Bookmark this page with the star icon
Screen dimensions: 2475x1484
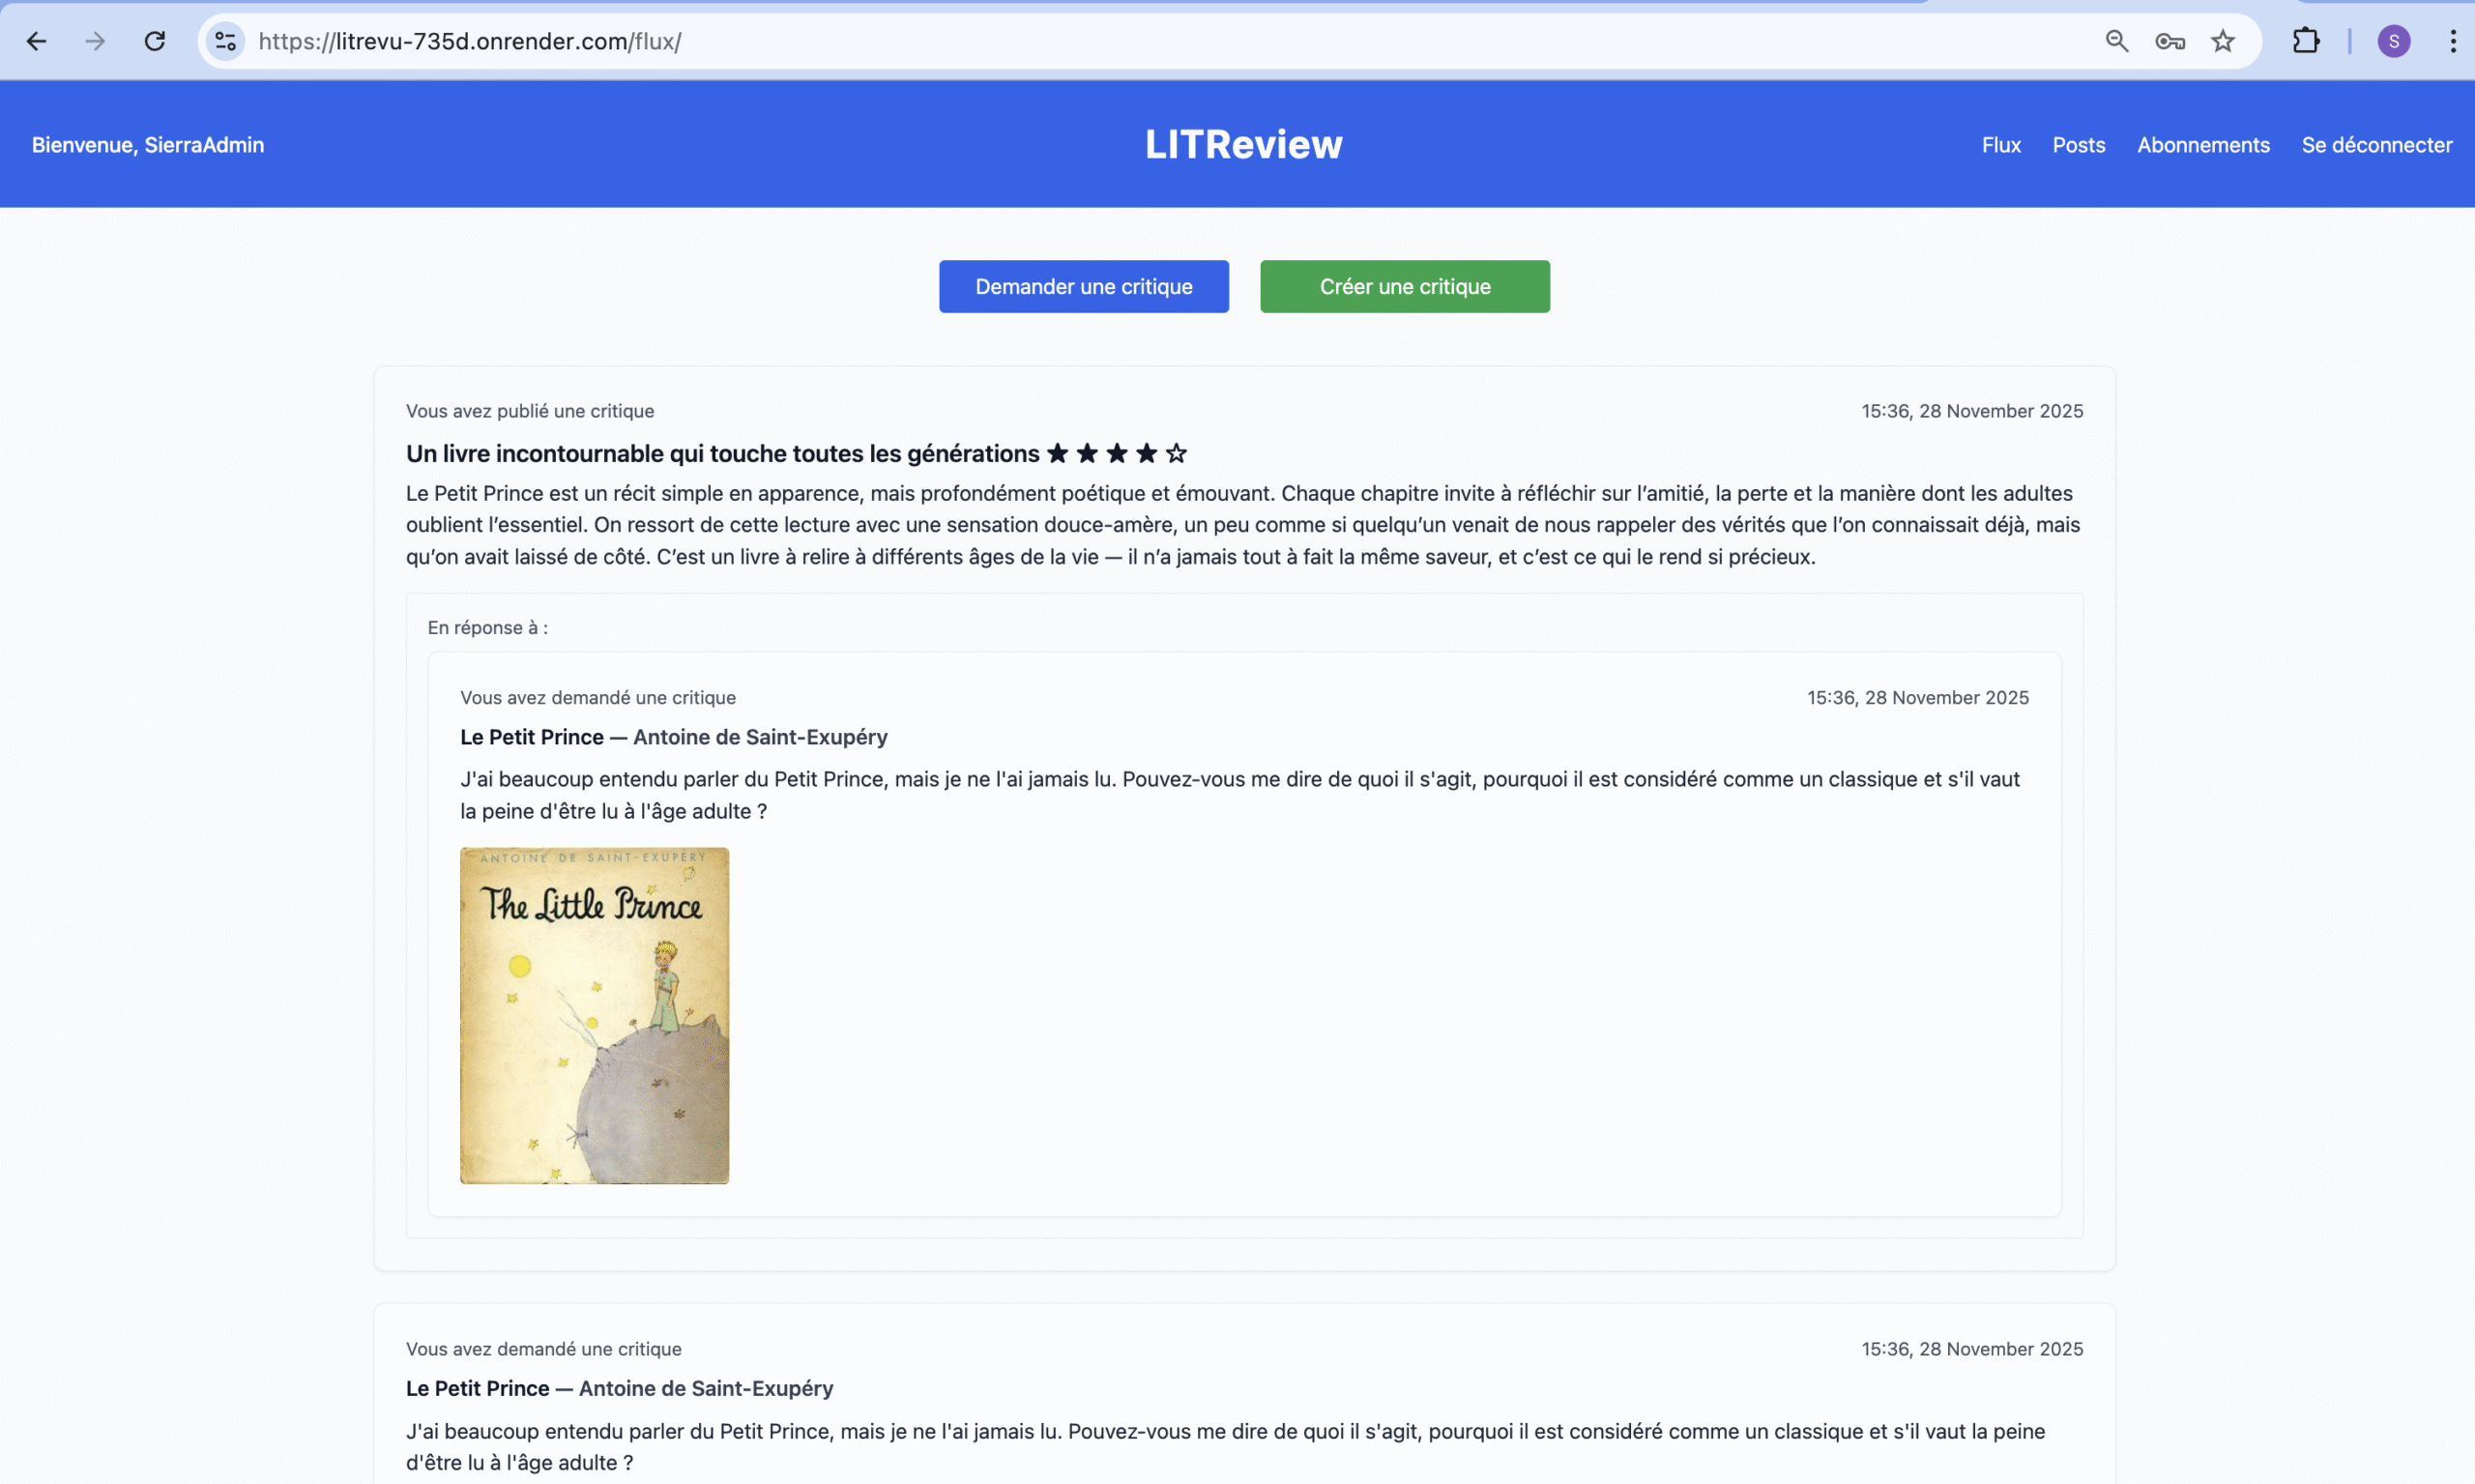click(2223, 41)
